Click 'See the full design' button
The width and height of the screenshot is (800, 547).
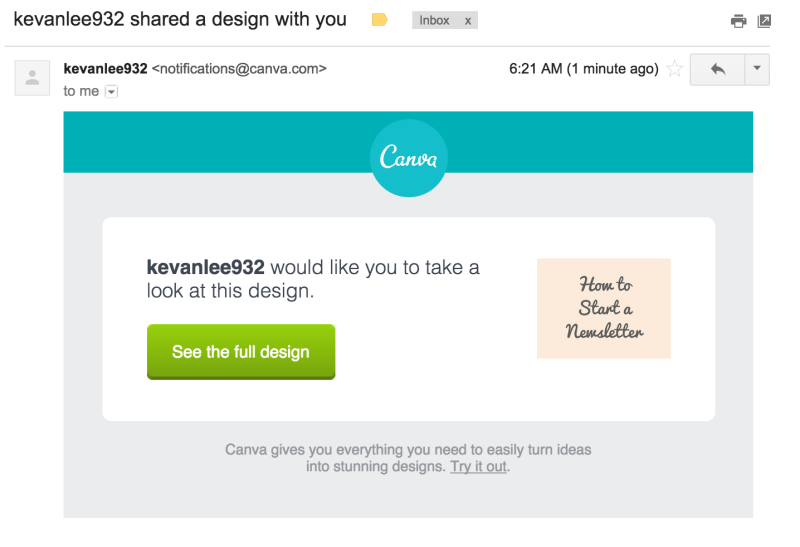click(x=241, y=352)
